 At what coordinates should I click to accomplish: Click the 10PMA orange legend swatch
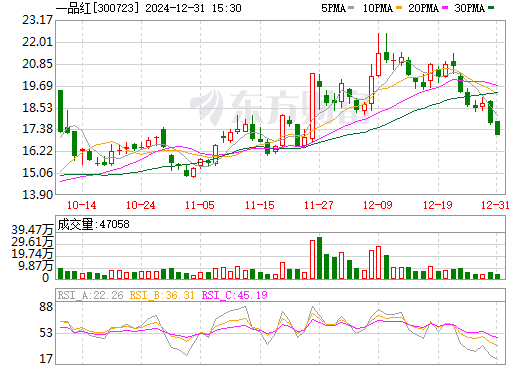[399, 8]
